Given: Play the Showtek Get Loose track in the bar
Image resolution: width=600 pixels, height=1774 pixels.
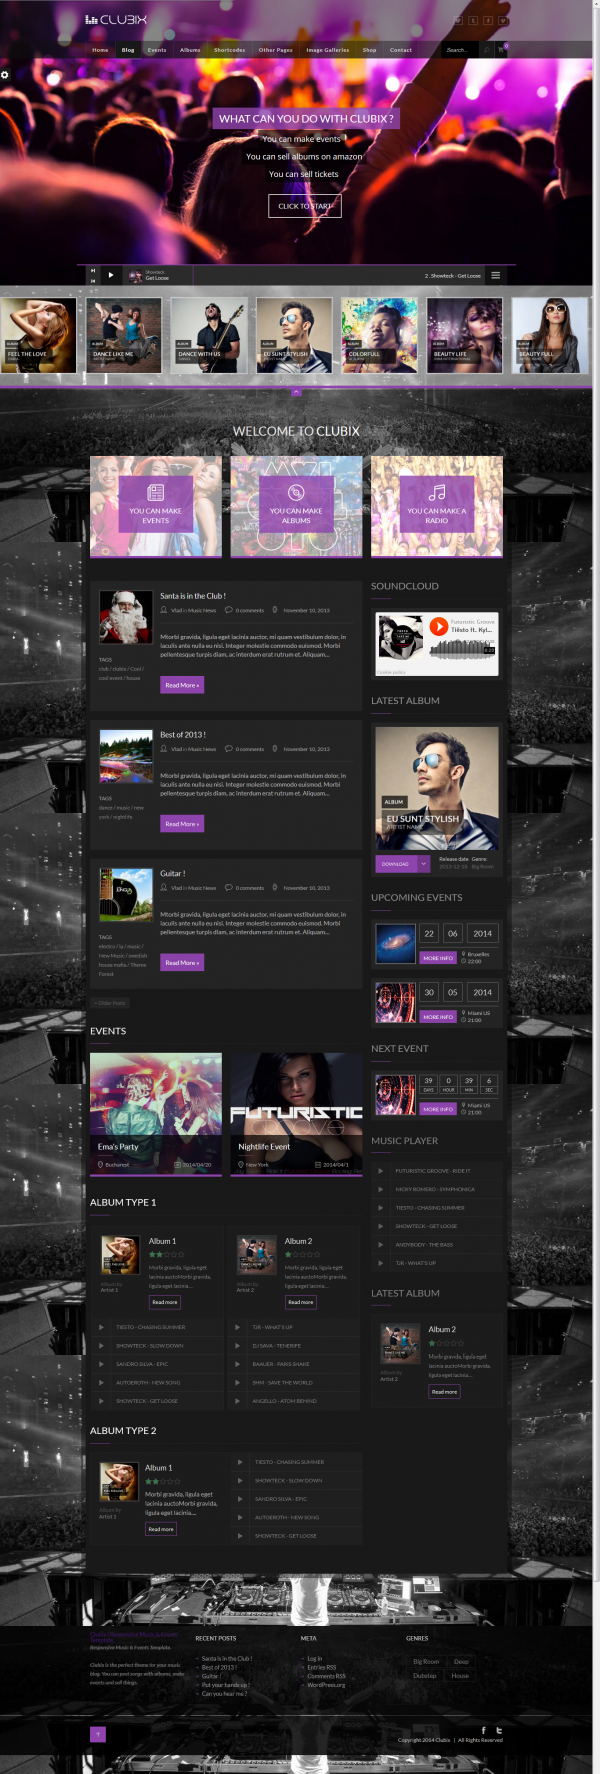Looking at the screenshot, I should [x=110, y=275].
